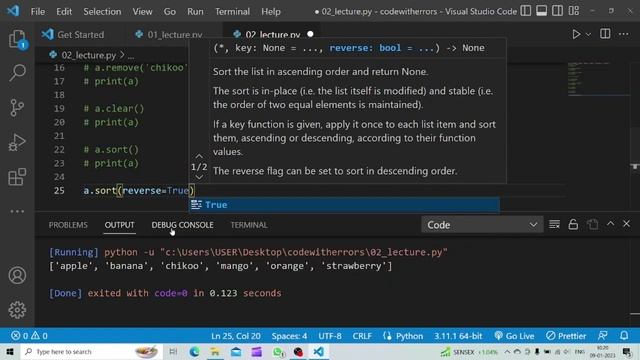Toggle the secondary side bar layout icon

[558, 11]
